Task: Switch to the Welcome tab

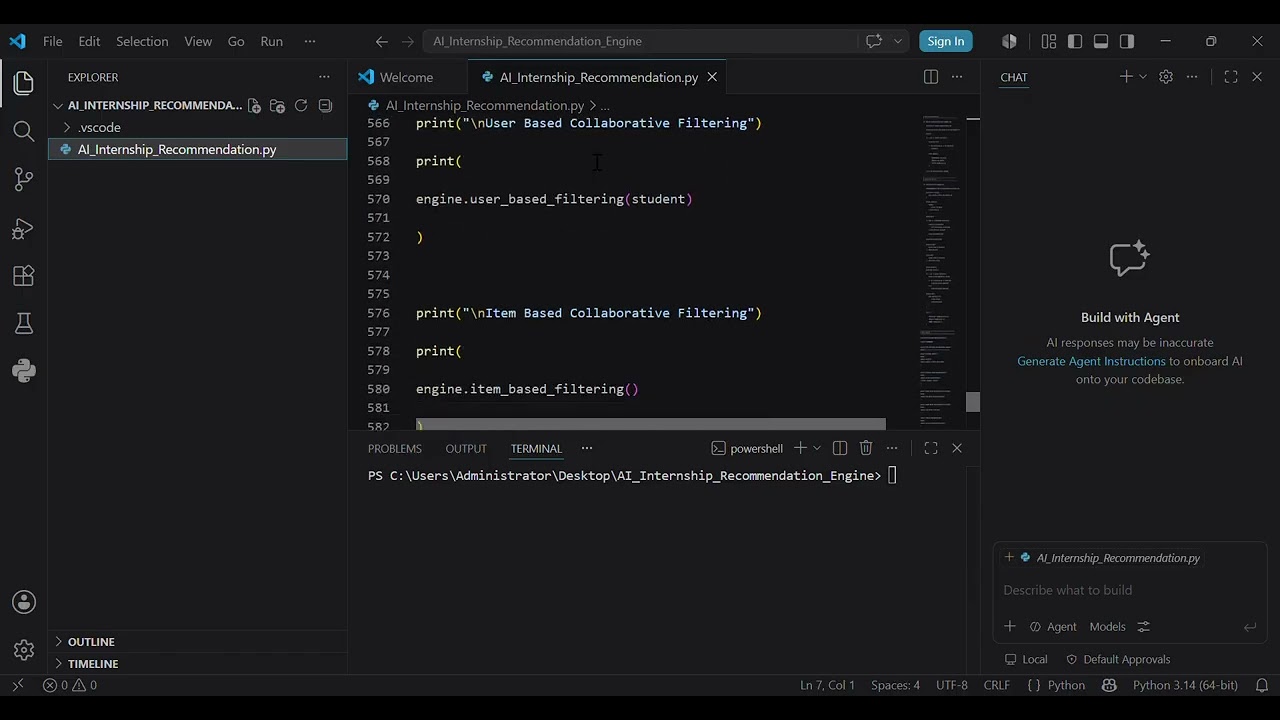Action: click(406, 77)
